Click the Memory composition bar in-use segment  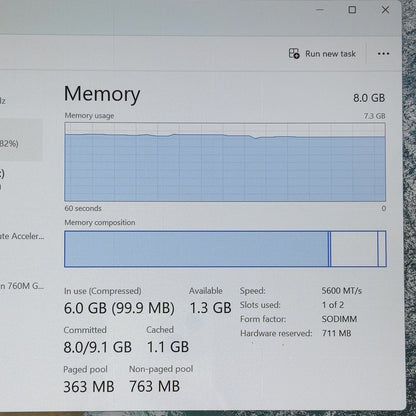pos(196,249)
